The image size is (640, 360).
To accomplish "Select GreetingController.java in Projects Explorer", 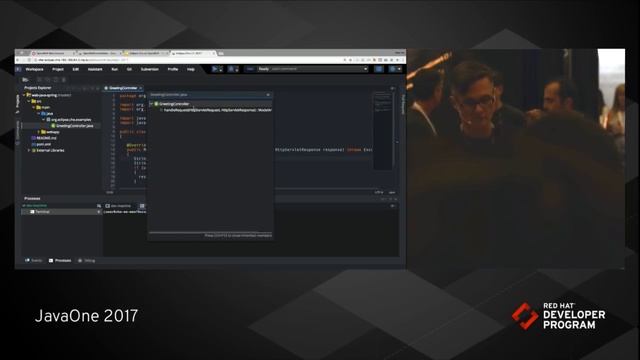I will click(x=75, y=126).
